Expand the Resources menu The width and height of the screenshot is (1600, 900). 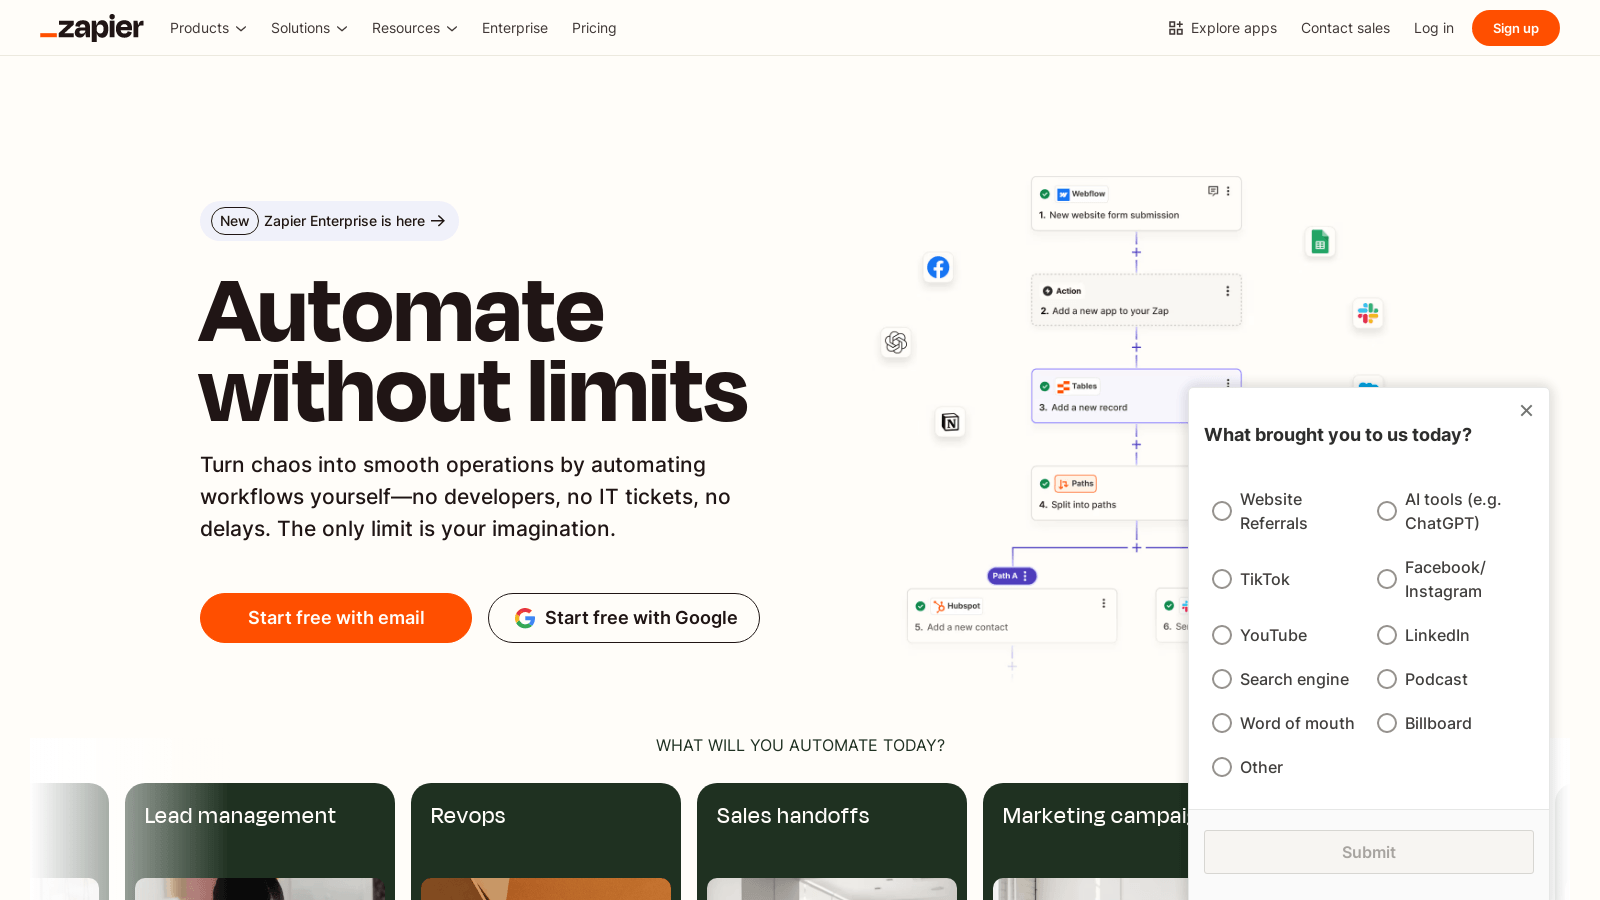(414, 28)
